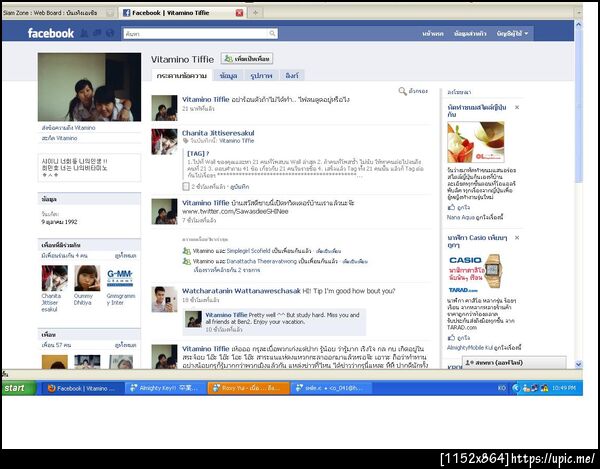Open a new browser tab with plus button
The width and height of the screenshot is (600, 469).
click(x=255, y=13)
